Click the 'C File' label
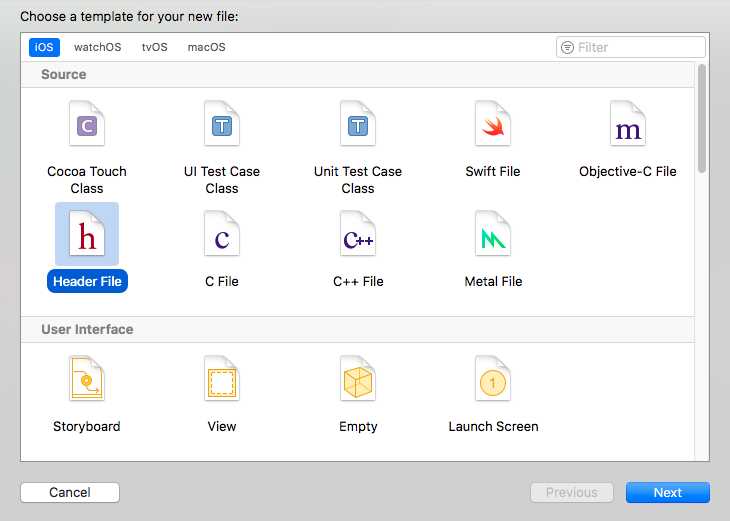Viewport: 730px width, 521px height. coord(222,281)
